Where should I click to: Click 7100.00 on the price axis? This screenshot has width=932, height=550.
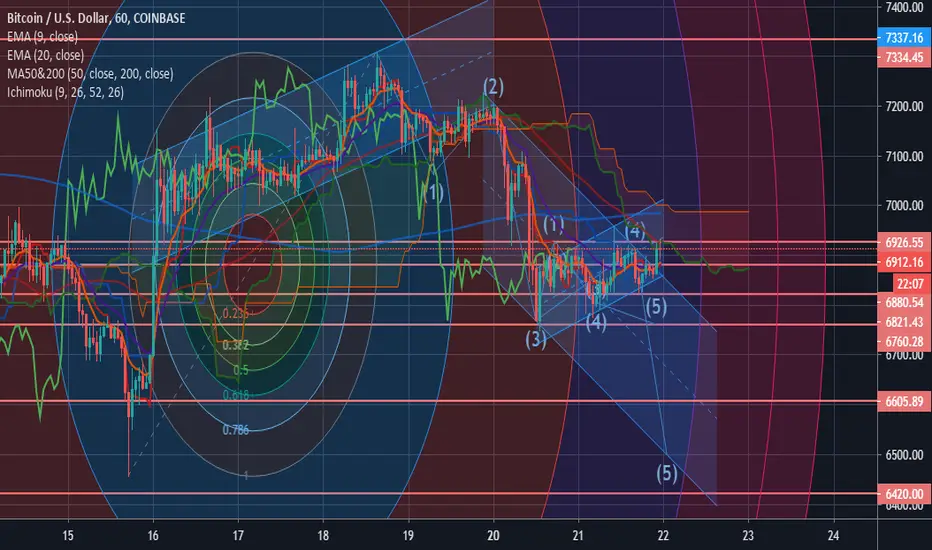point(904,156)
